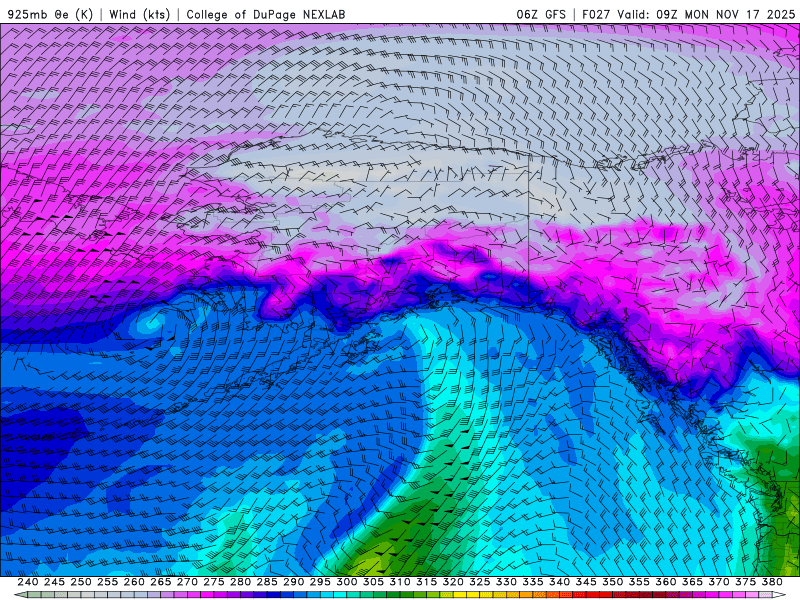800x600 pixels.
Task: Click the 340 value on the color scale
Action: coord(559,582)
